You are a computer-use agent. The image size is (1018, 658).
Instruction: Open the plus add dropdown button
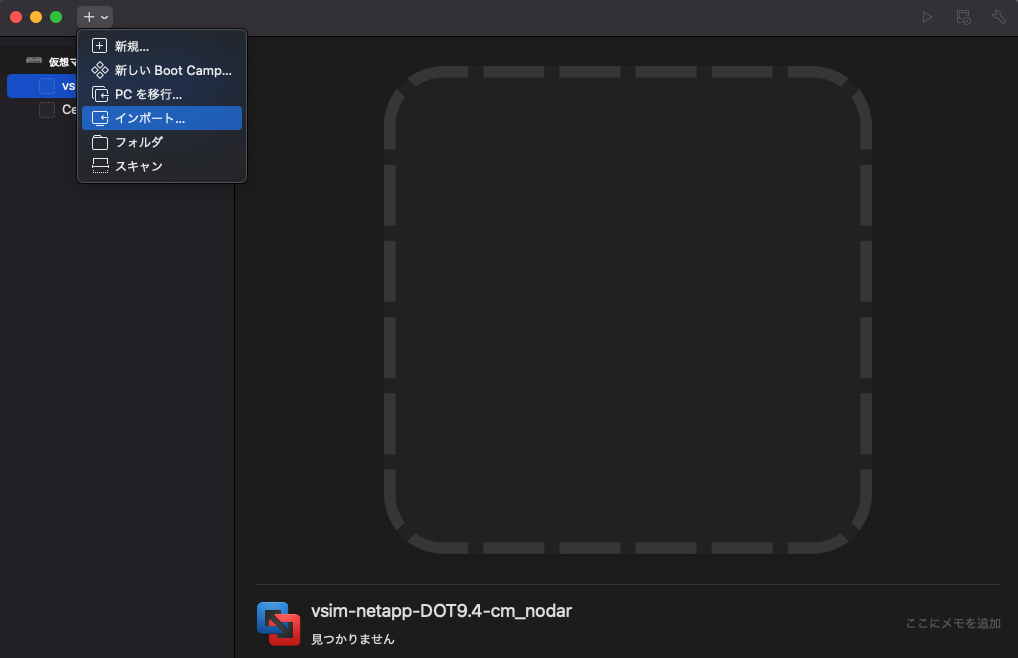pyautogui.click(x=95, y=17)
